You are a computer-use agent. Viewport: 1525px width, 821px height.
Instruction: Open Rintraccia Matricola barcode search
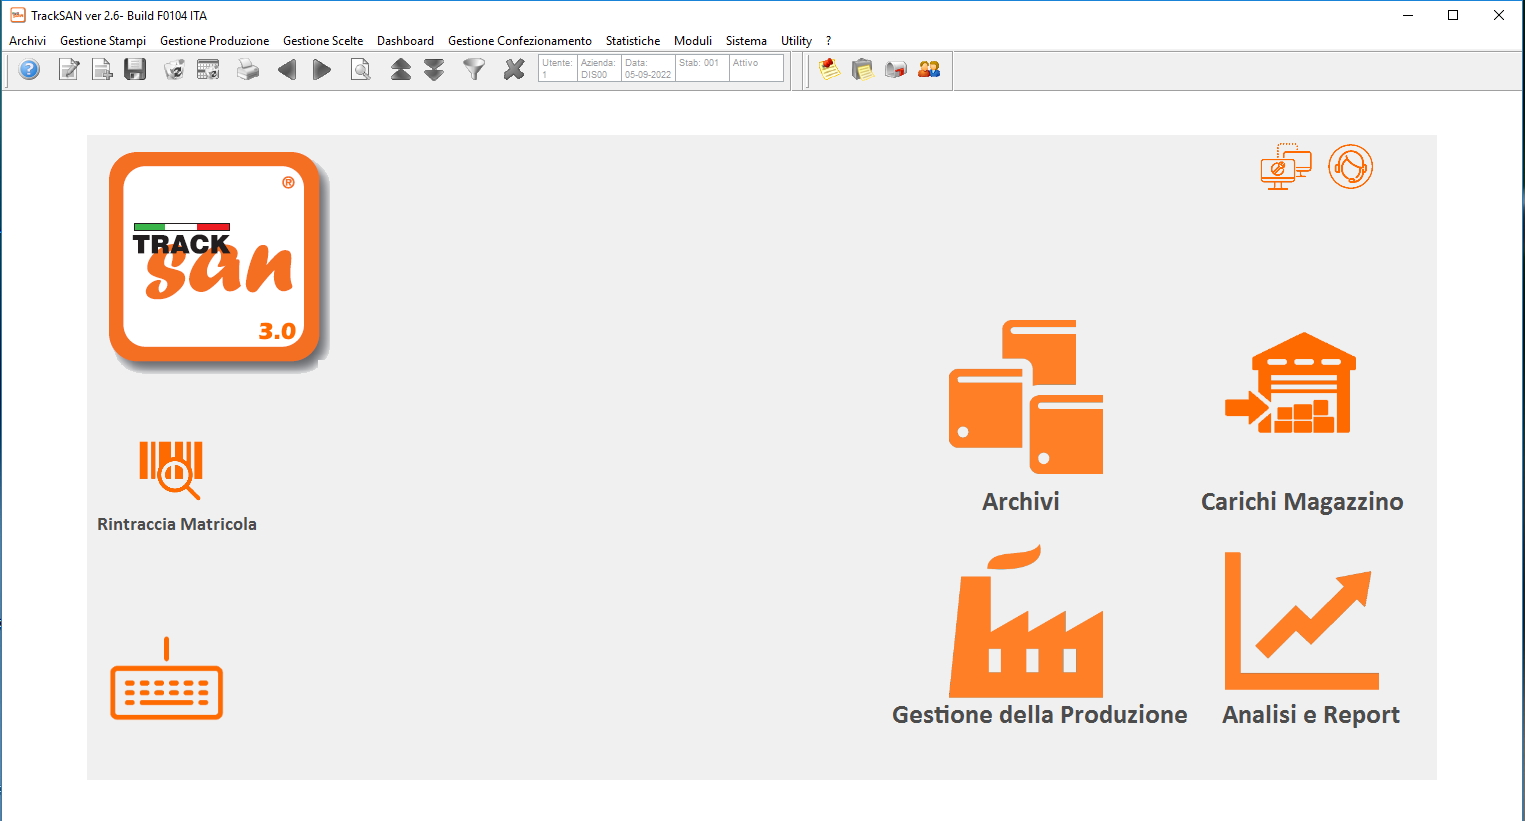[171, 469]
